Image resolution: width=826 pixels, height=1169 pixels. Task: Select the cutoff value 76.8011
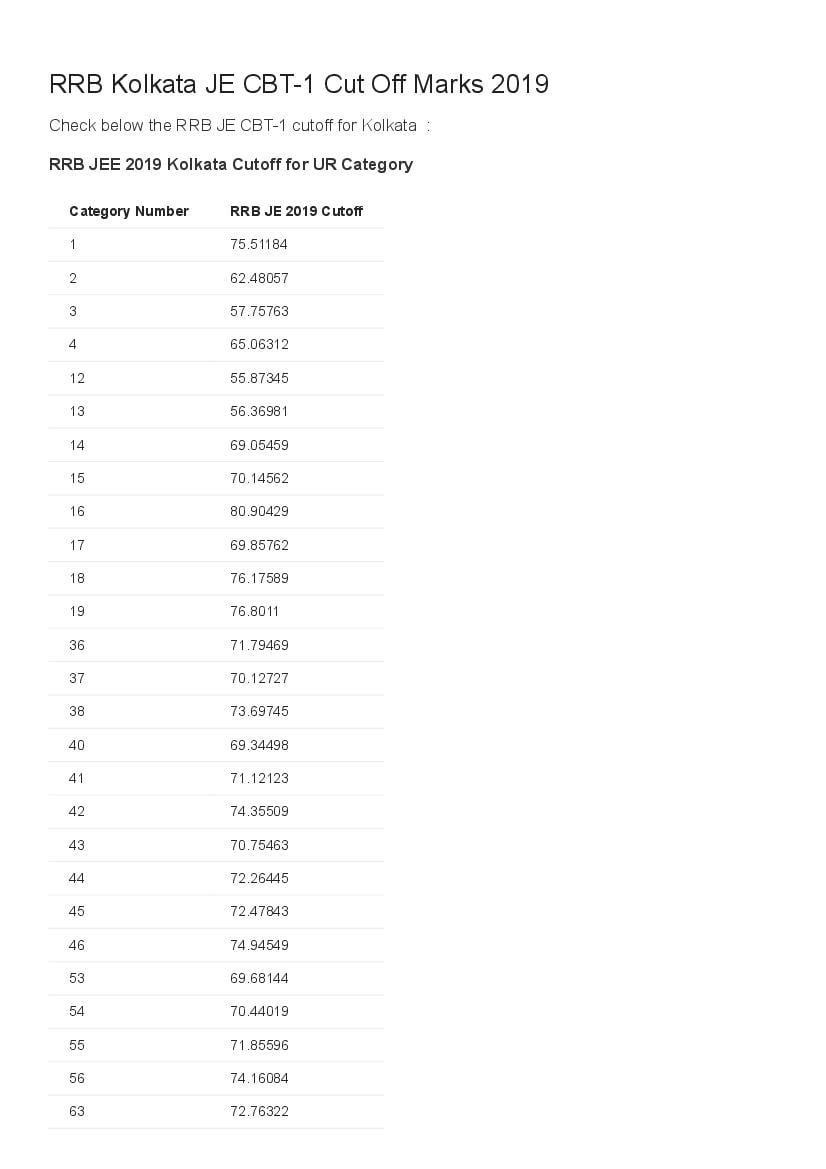click(255, 611)
